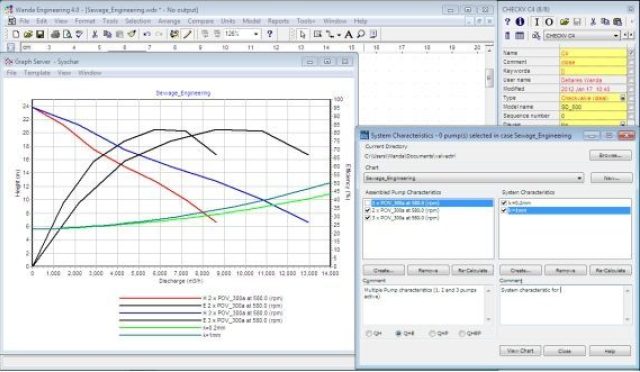This screenshot has height=372, width=640.
Task: Open the Reports menu
Action: (278, 21)
